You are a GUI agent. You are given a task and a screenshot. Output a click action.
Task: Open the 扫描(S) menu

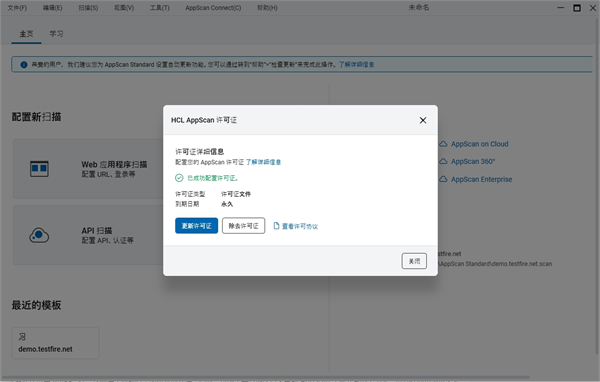88,8
